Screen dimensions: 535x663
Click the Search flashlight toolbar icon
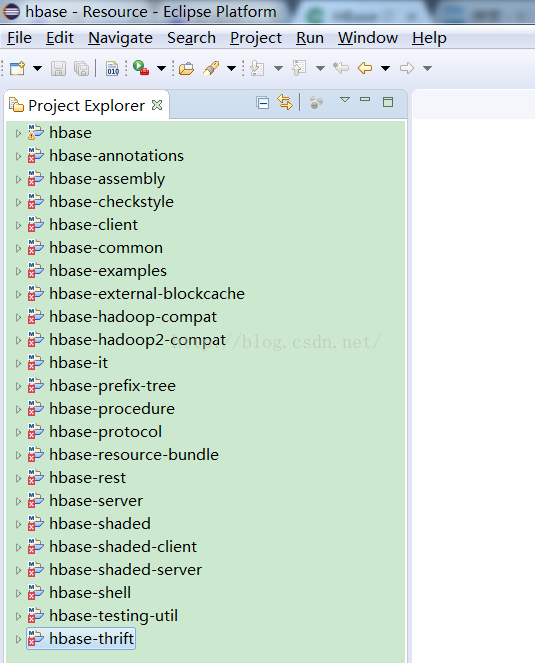coord(211,68)
